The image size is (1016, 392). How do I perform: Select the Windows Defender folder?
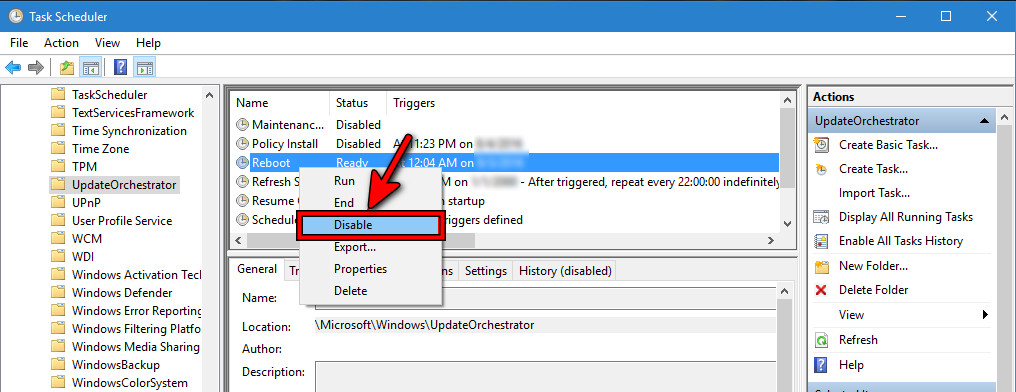(x=122, y=293)
